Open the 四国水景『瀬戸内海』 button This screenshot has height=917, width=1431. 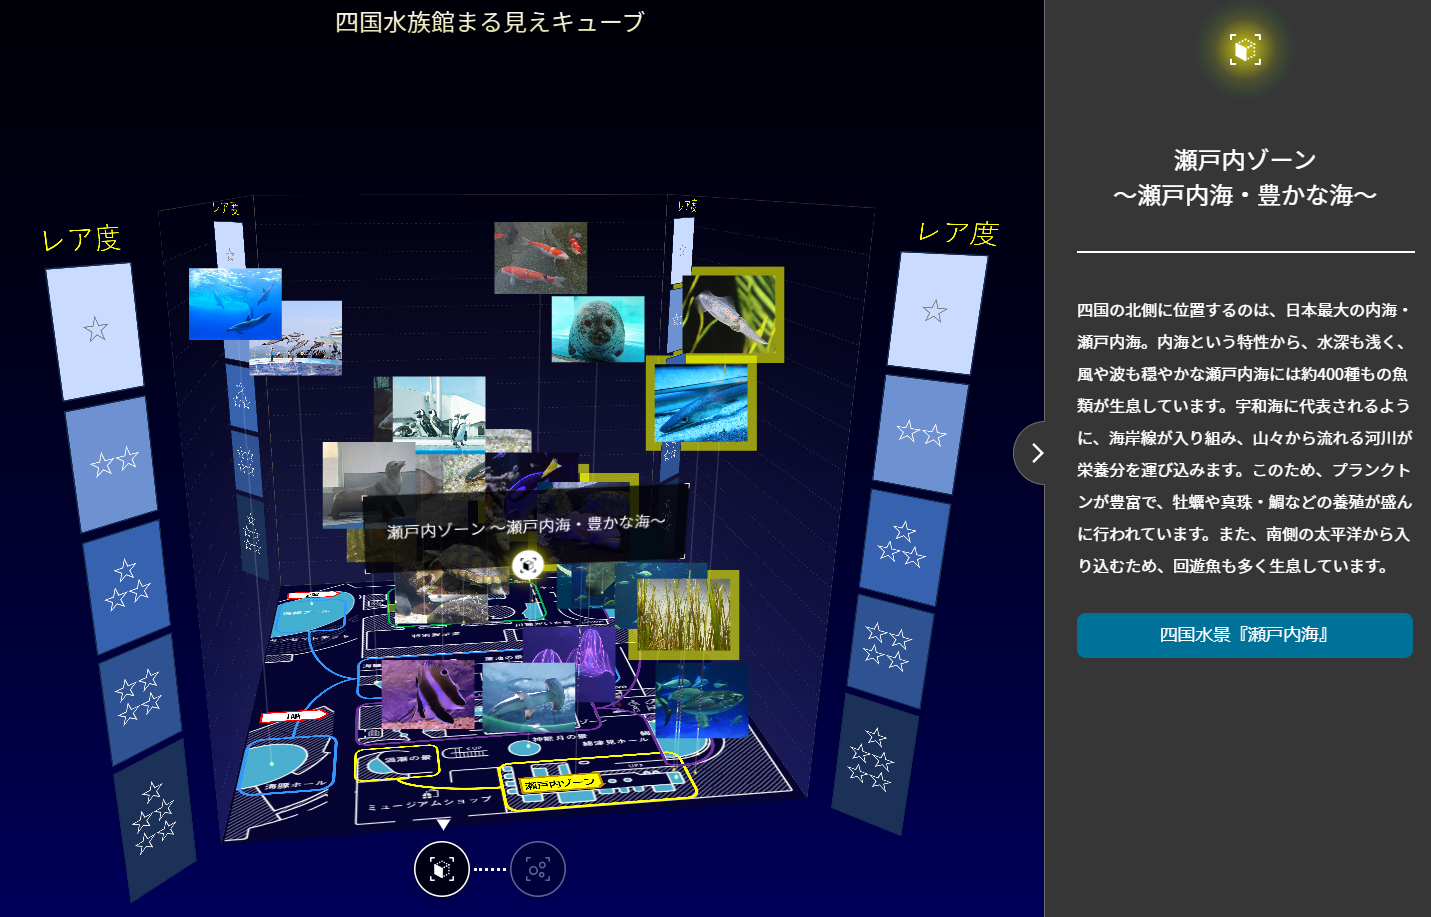click(x=1244, y=635)
